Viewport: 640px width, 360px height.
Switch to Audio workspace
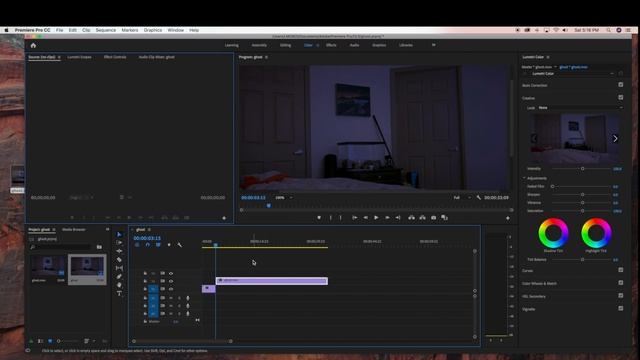click(354, 45)
